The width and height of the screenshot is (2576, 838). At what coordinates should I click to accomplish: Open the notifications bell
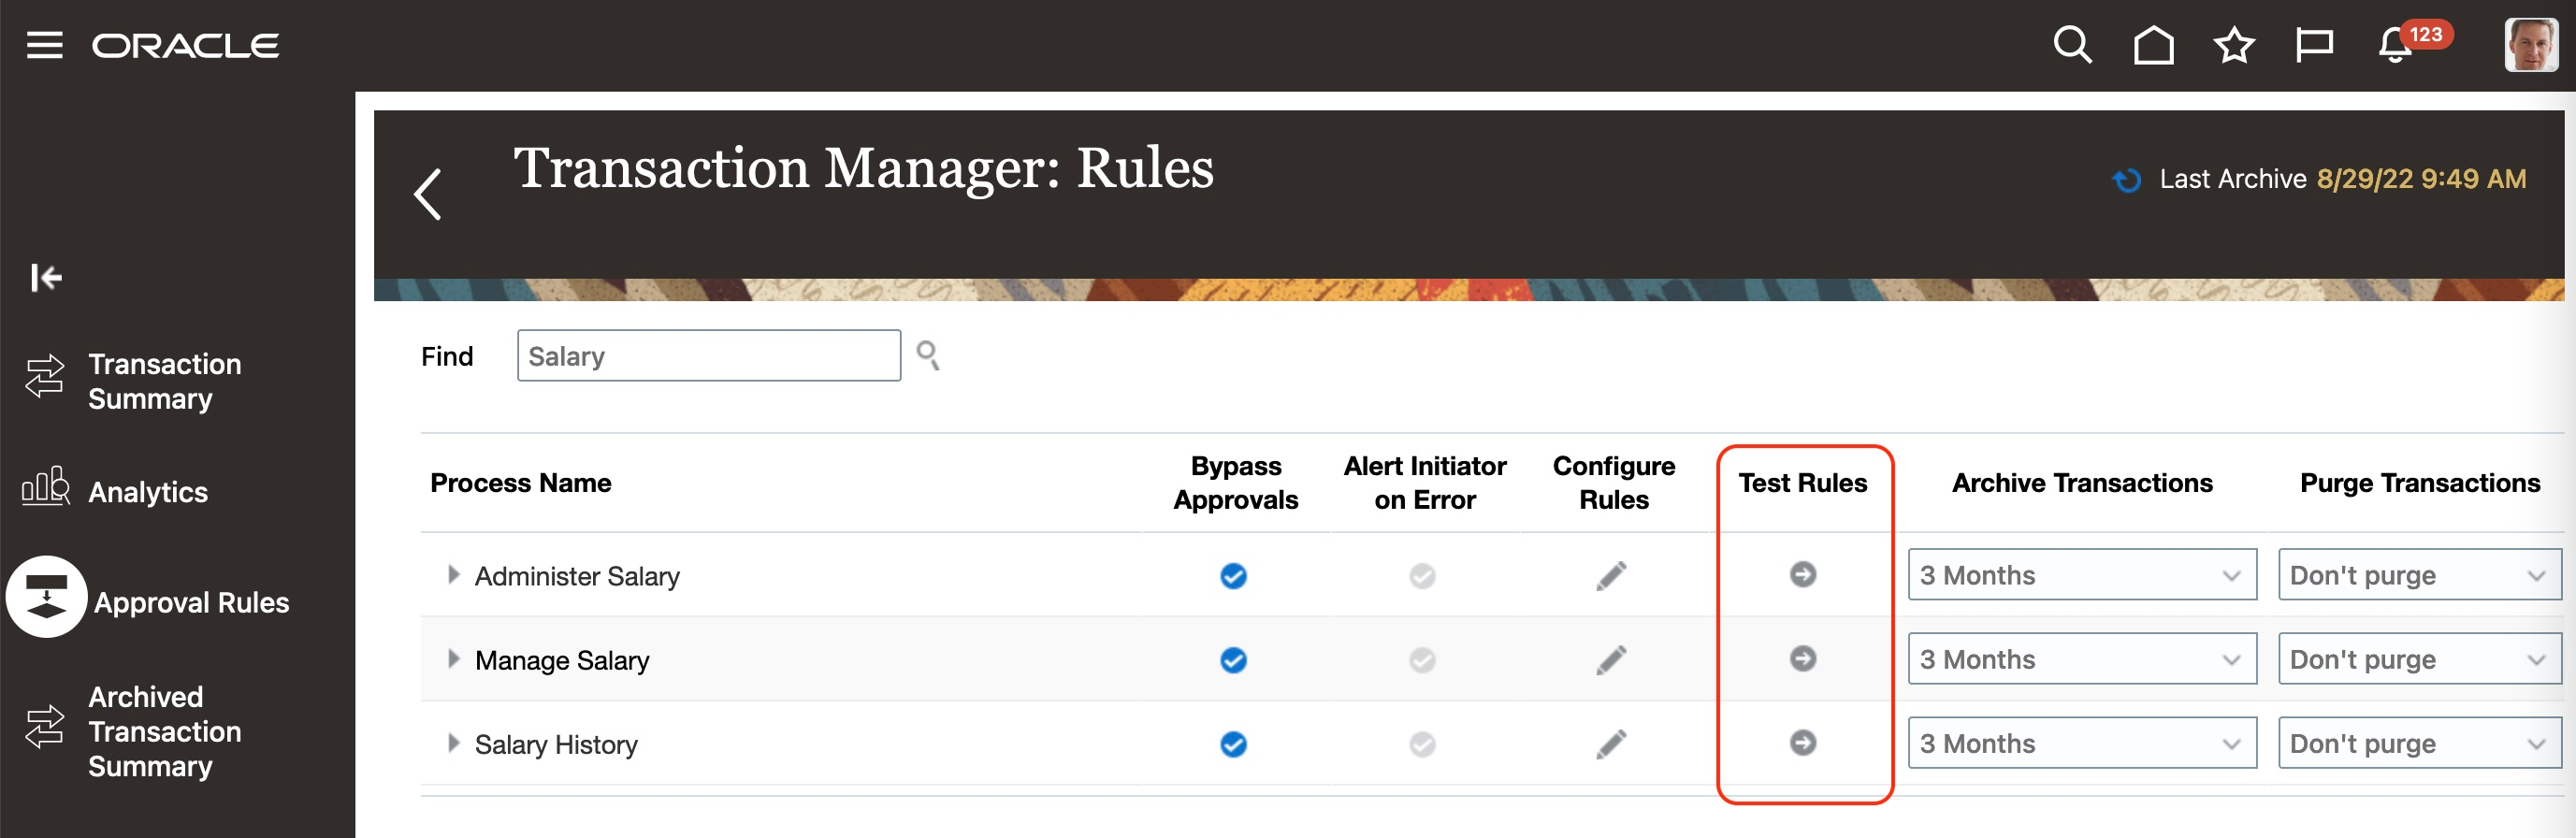pos(2395,46)
